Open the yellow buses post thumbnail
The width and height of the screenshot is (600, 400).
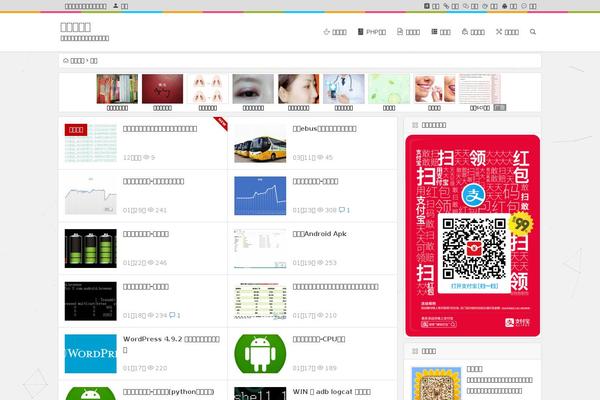(x=260, y=143)
